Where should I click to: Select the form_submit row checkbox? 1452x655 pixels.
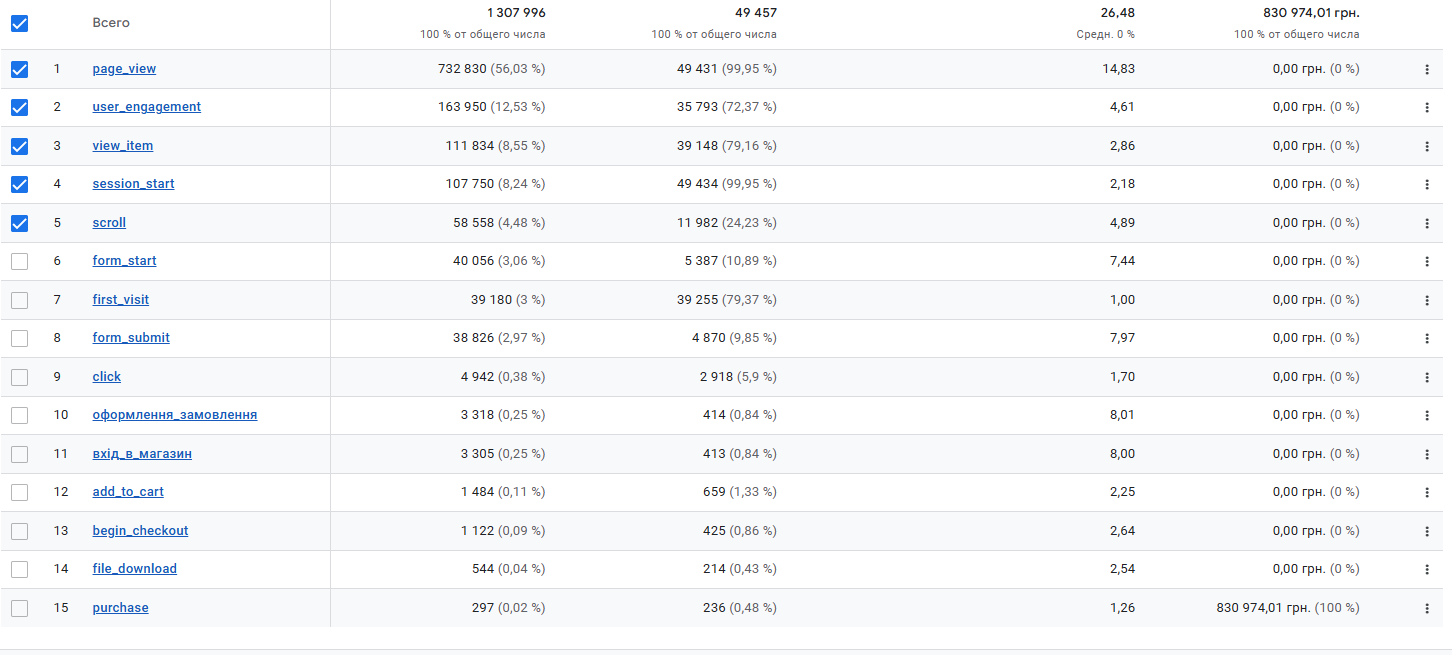(19, 338)
